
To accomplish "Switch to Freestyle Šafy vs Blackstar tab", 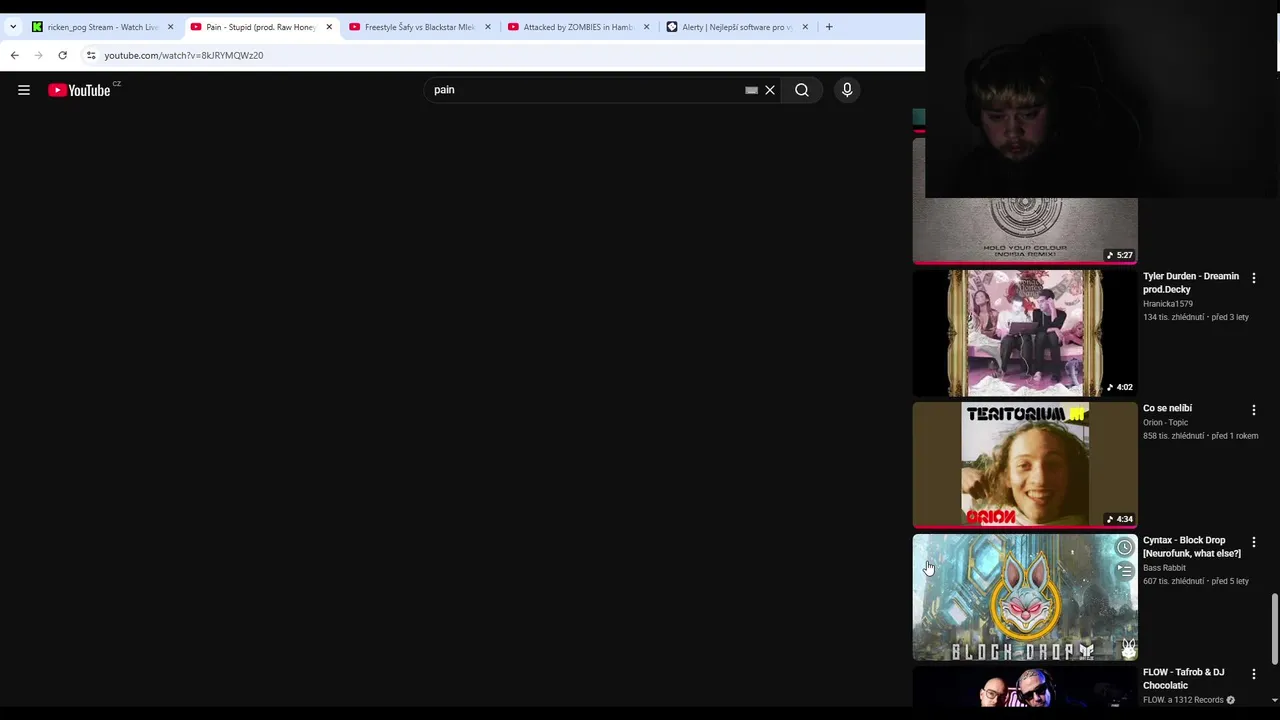I will 420,27.
